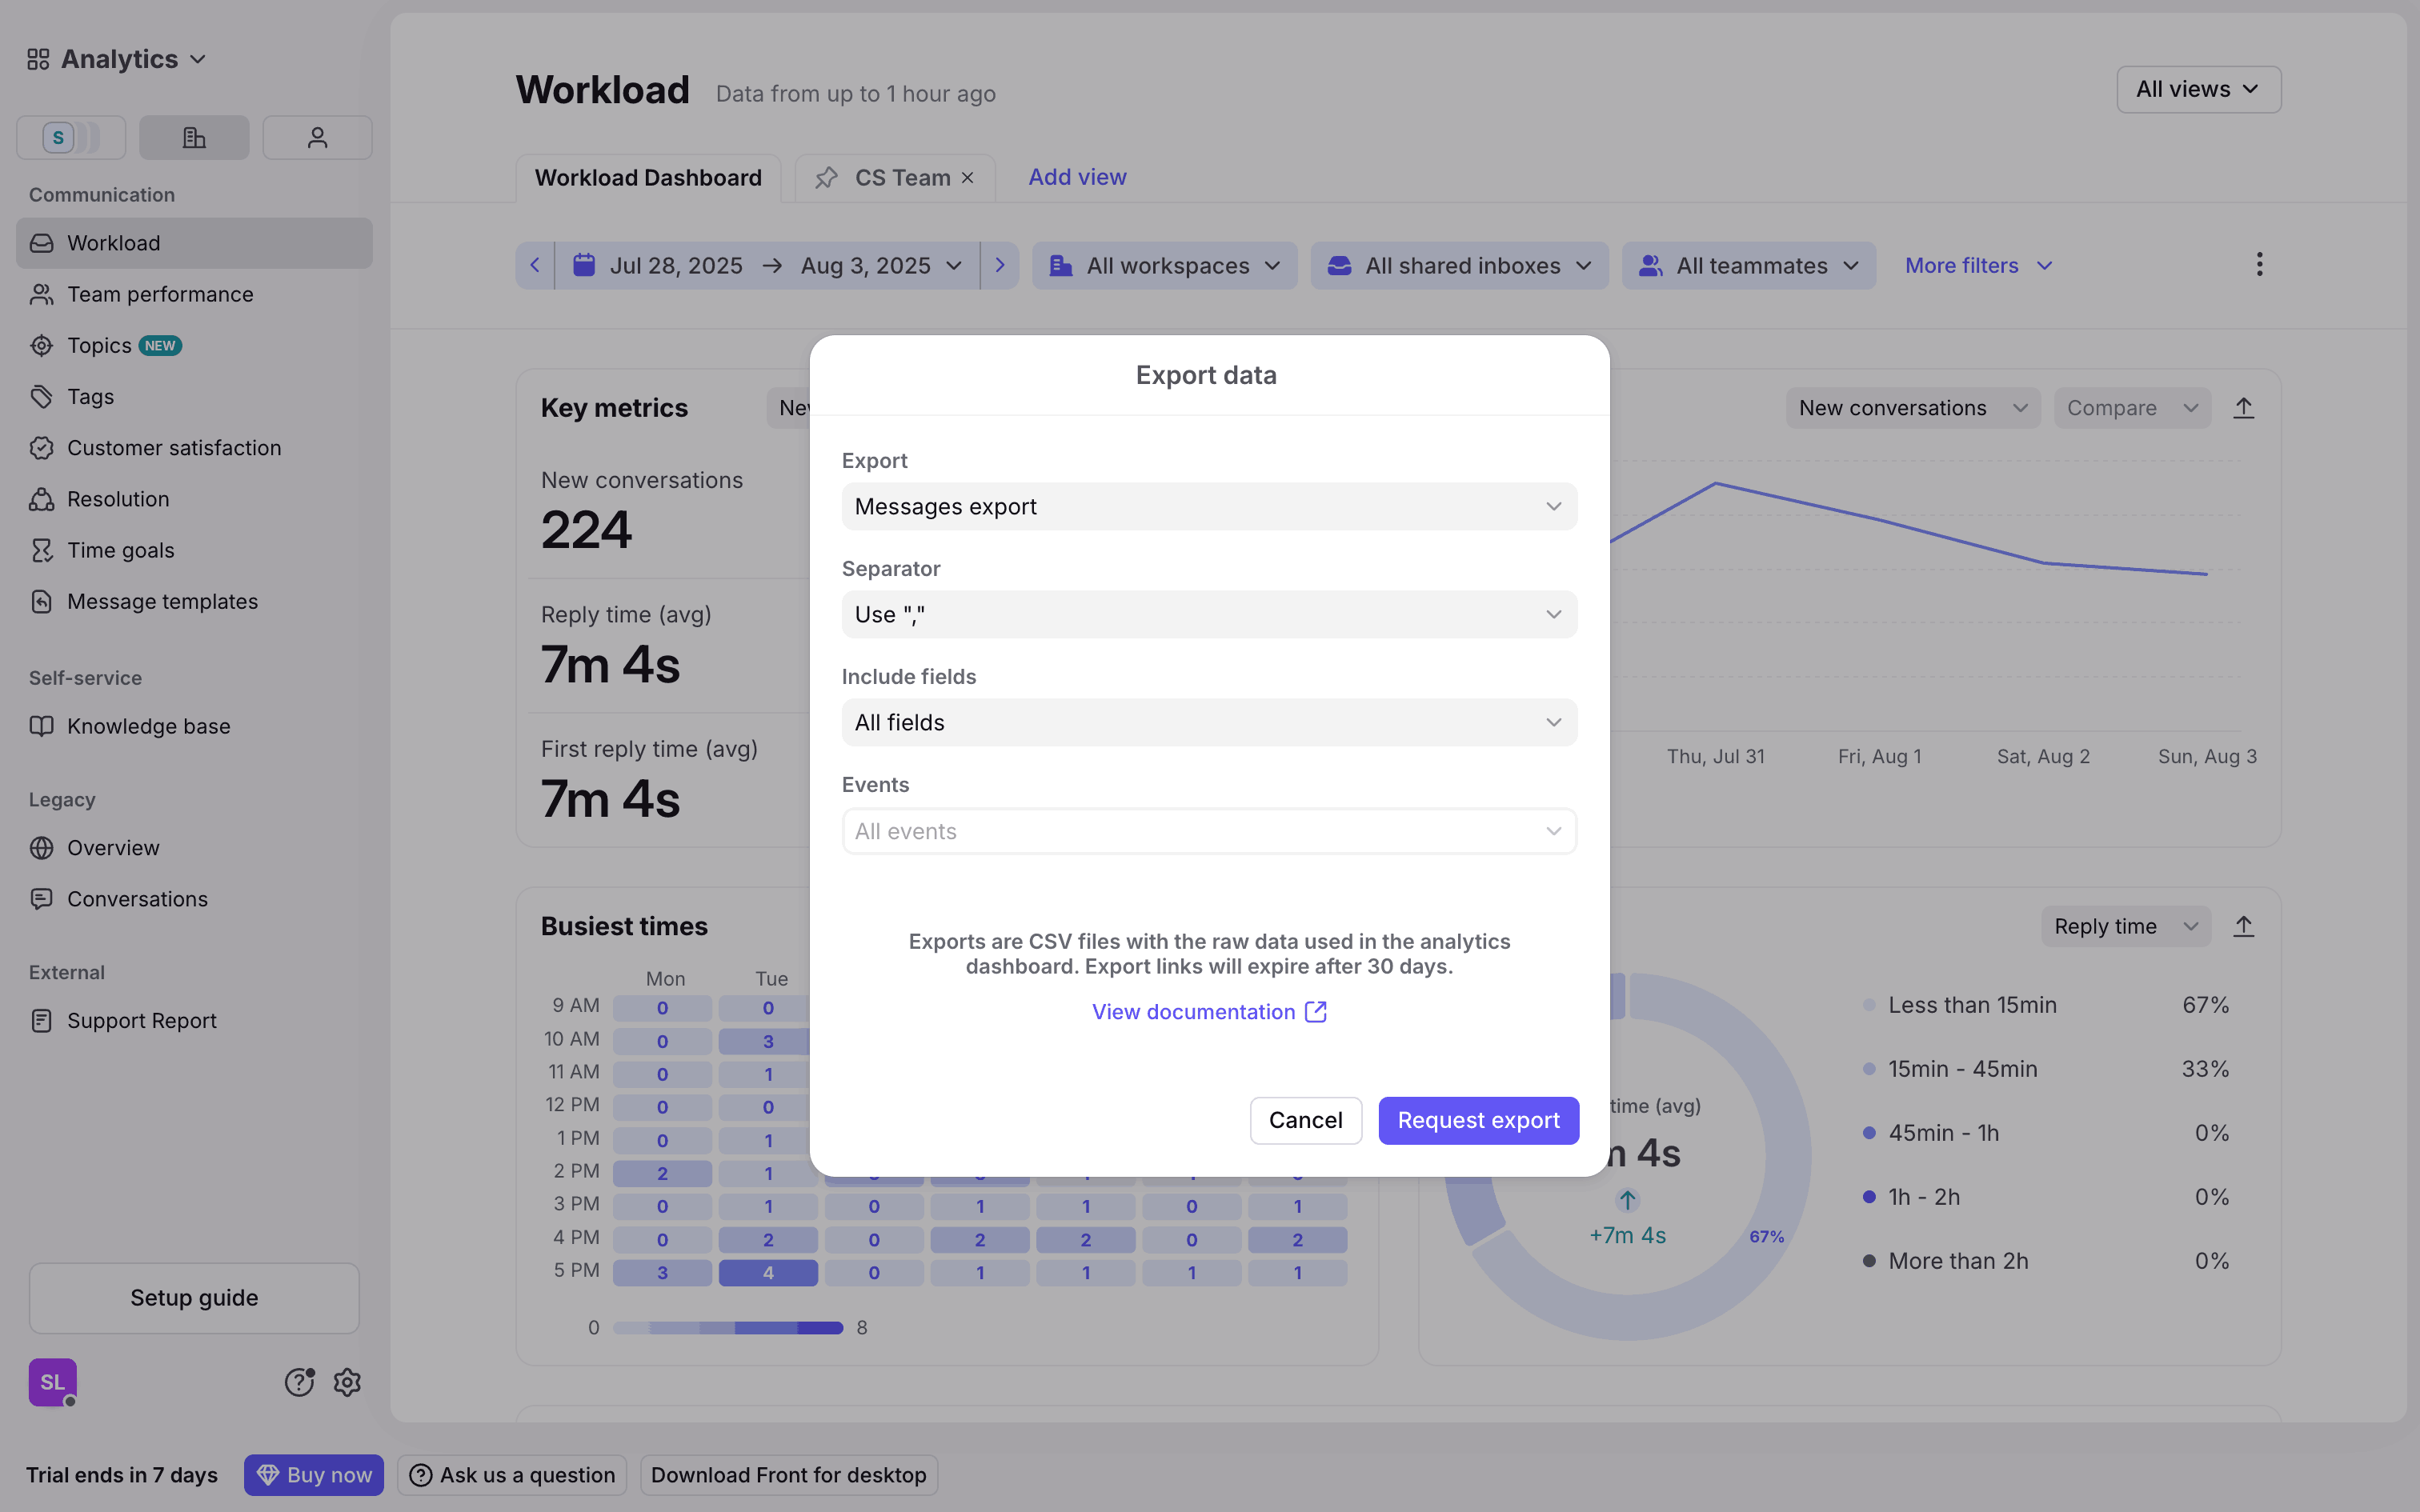Click the All events field

pos(1209,831)
